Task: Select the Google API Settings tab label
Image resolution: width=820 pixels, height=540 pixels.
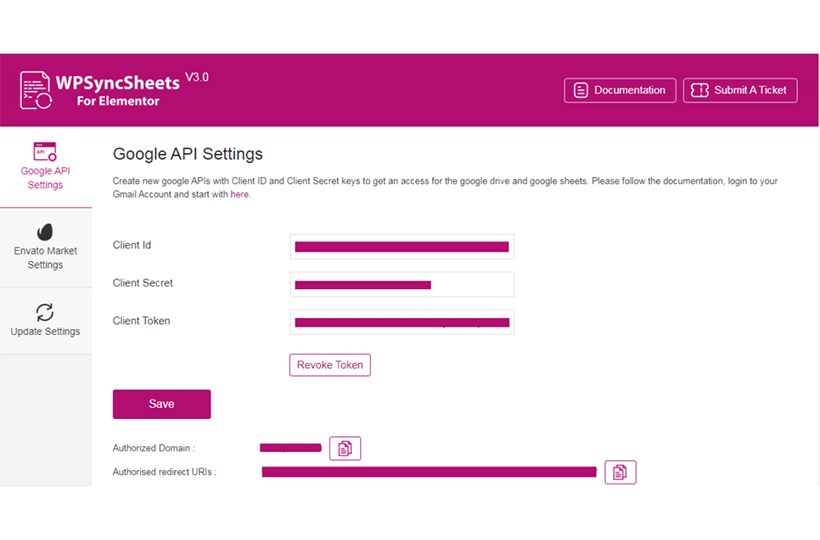Action: click(45, 178)
